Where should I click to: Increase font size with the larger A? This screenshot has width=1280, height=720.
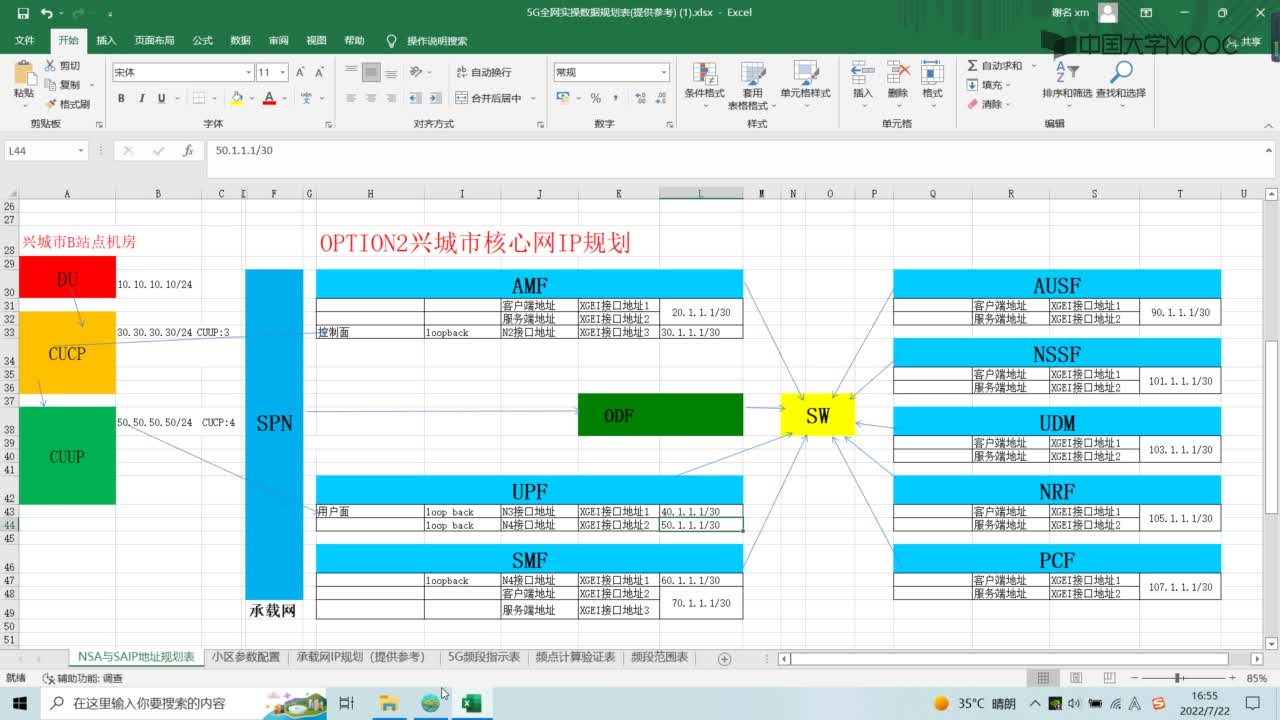[x=301, y=72]
